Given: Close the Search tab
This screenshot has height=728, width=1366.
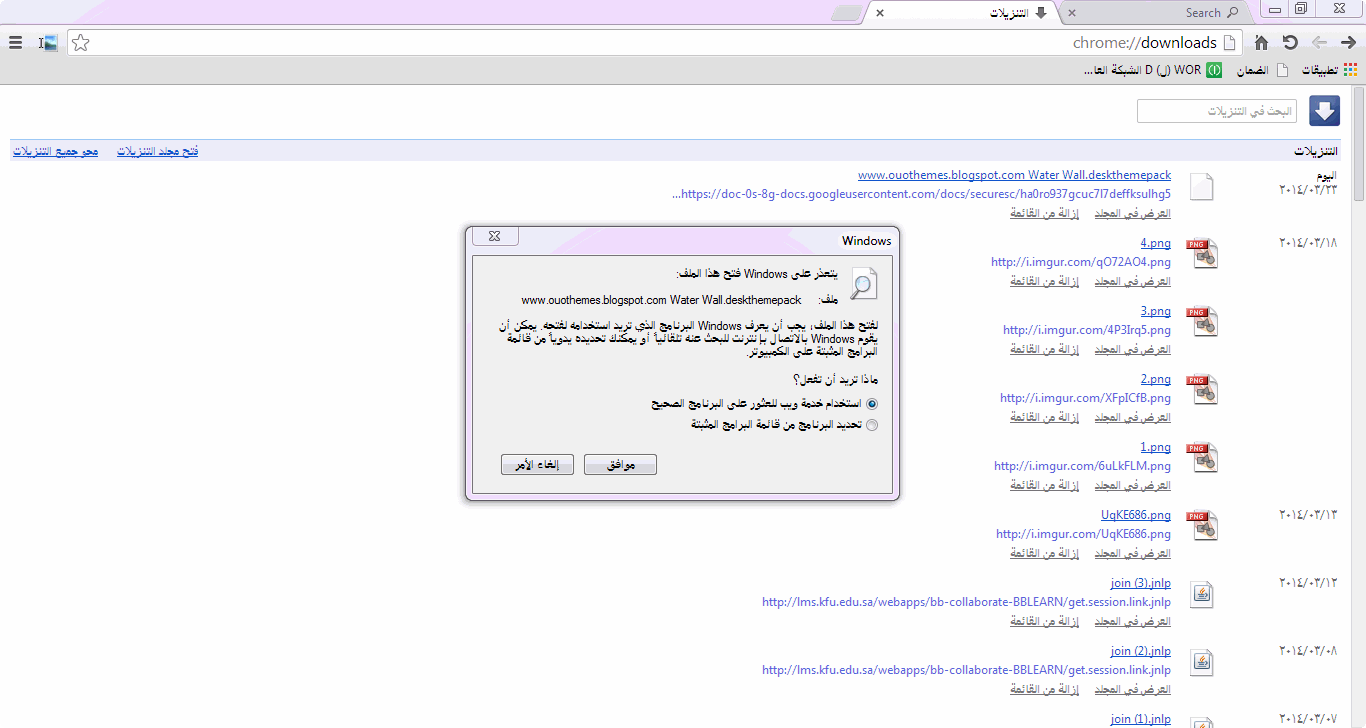Looking at the screenshot, I should (x=1073, y=13).
